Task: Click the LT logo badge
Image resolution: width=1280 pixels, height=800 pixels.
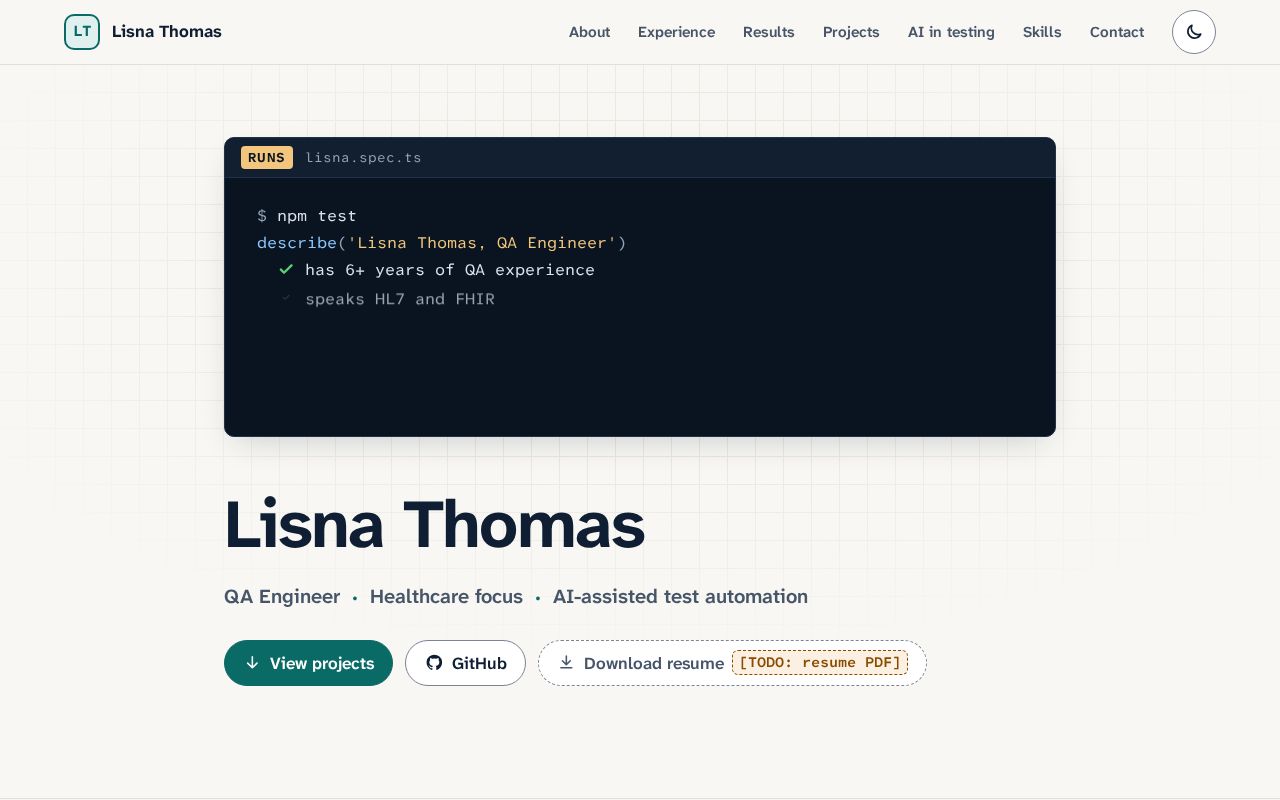Action: point(82,32)
